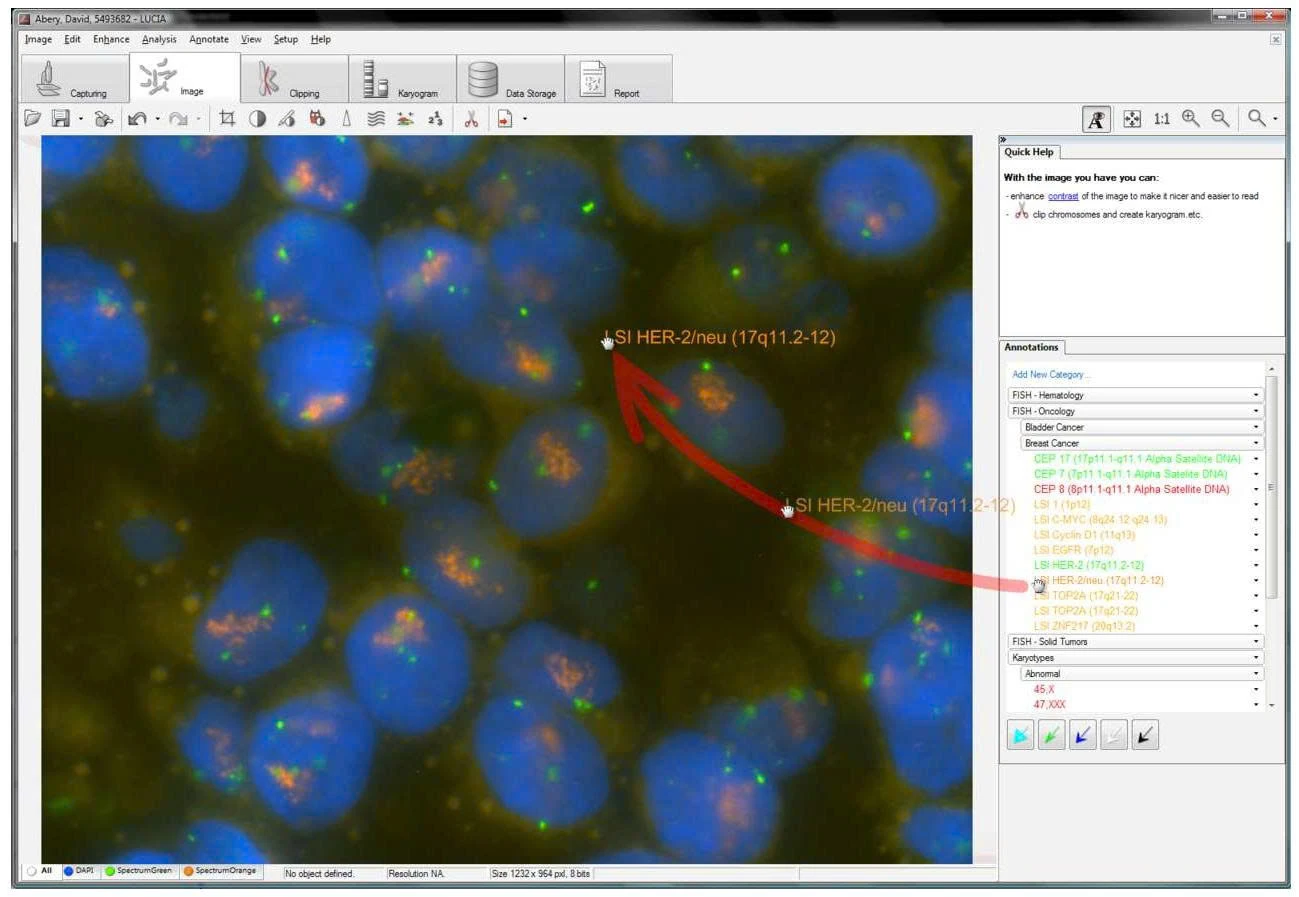Click the fit-to-window zoom icon
The height and width of the screenshot is (897, 1299).
pyautogui.click(x=1132, y=118)
